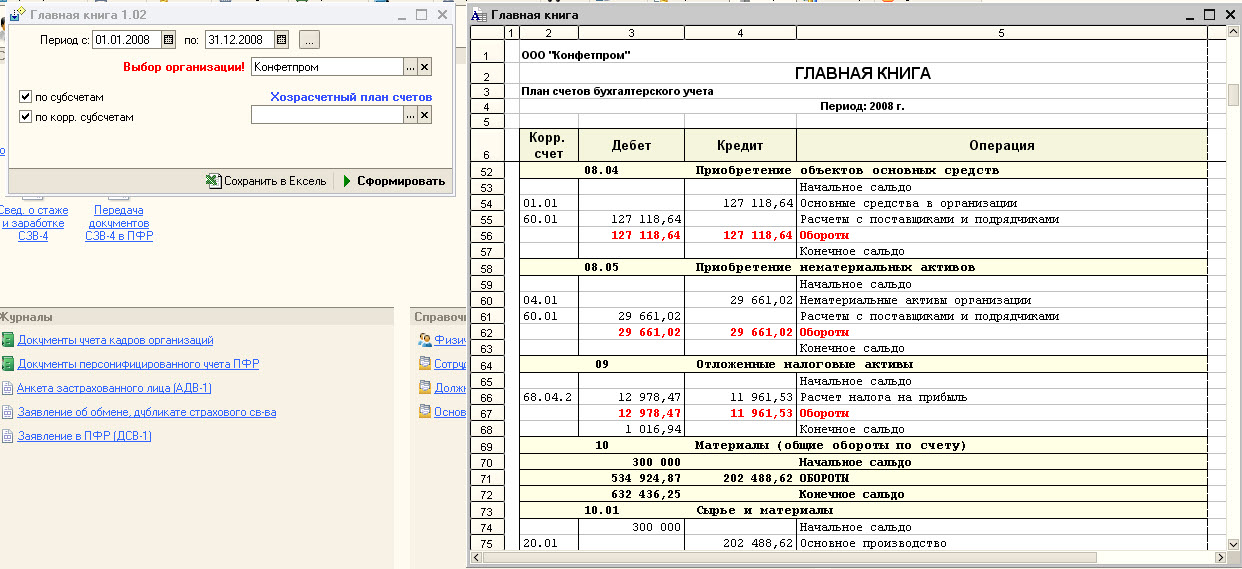
Task: Clear the chart of accounts field
Action: coord(424,115)
